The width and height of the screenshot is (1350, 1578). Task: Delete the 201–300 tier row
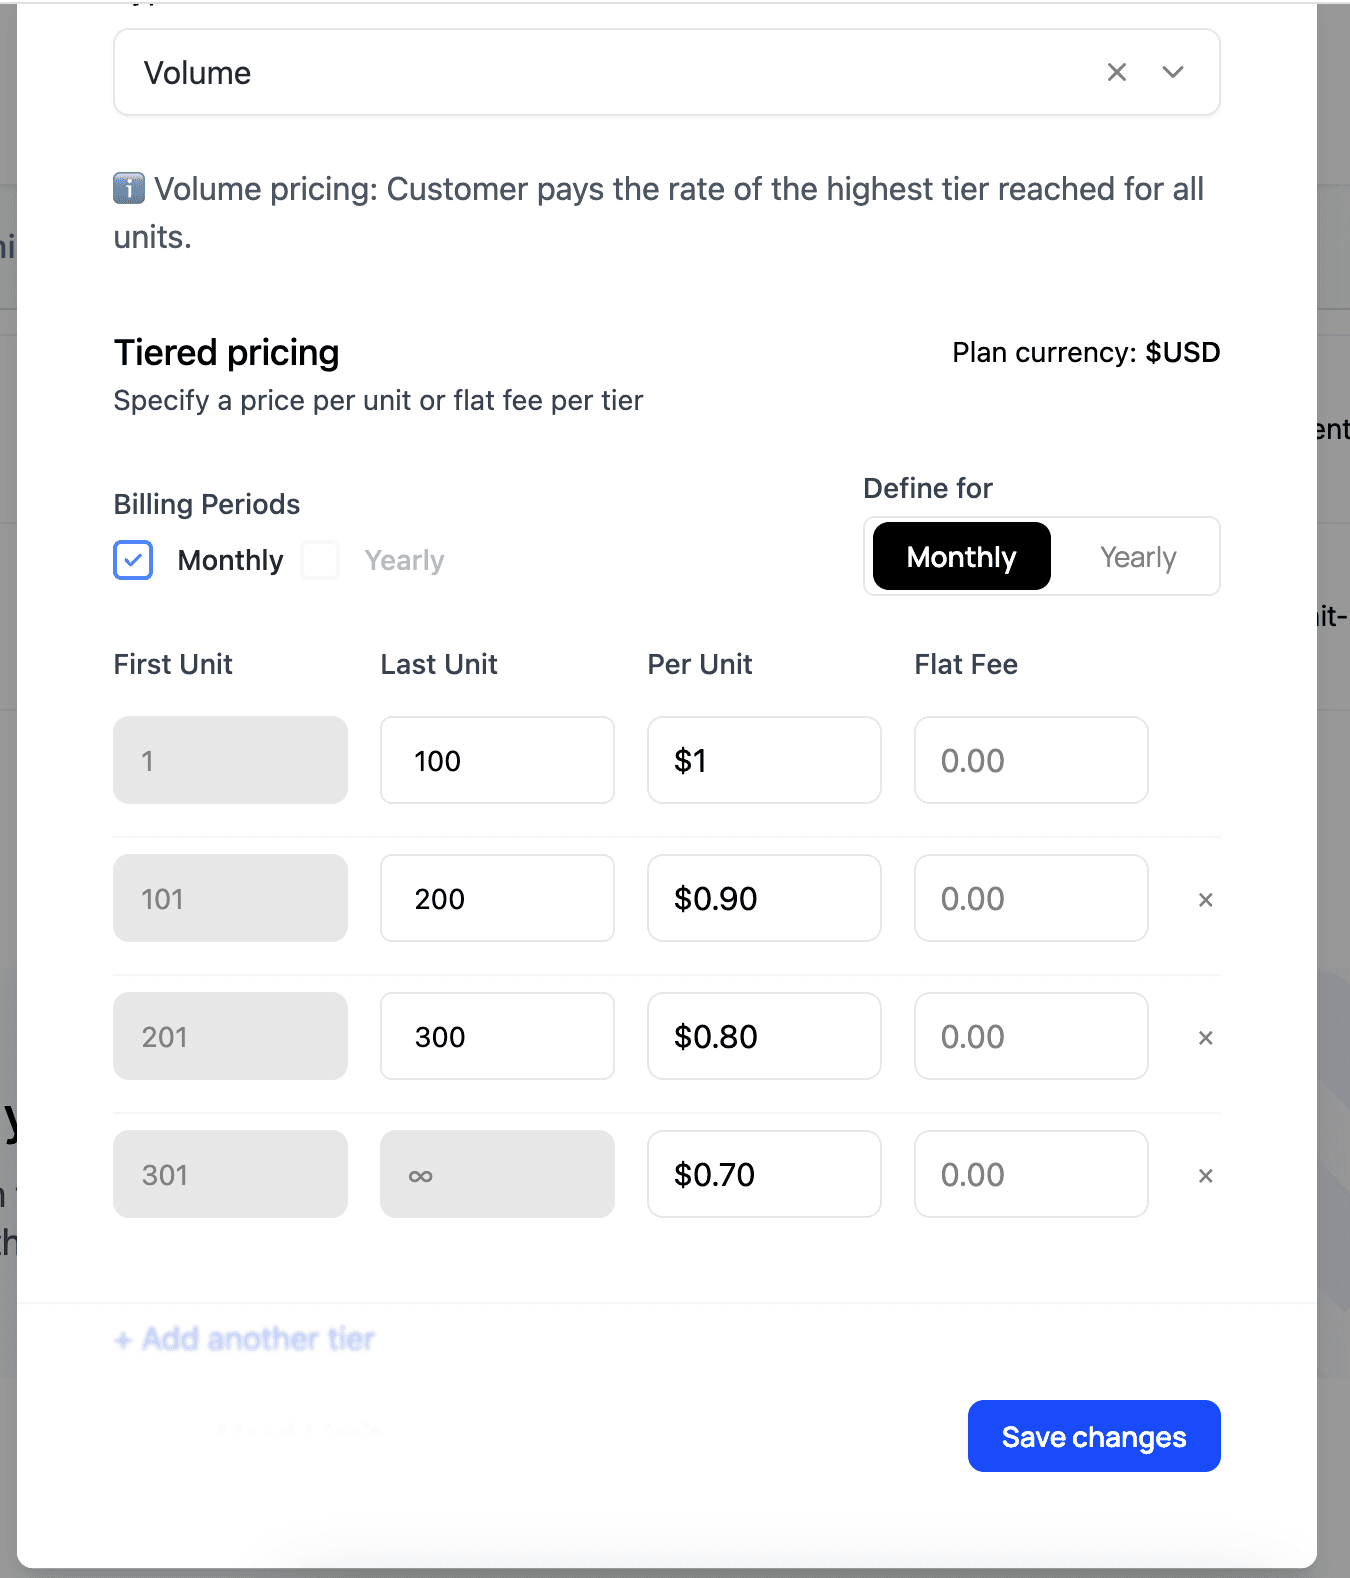pos(1205,1038)
